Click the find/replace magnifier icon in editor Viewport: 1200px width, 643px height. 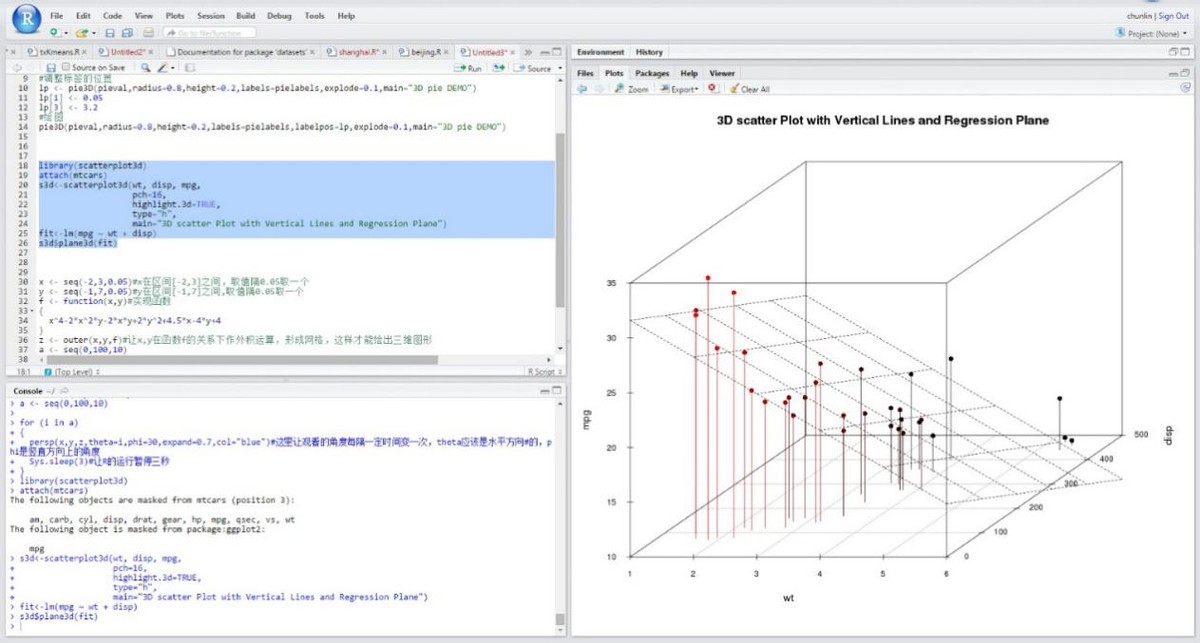coord(146,68)
